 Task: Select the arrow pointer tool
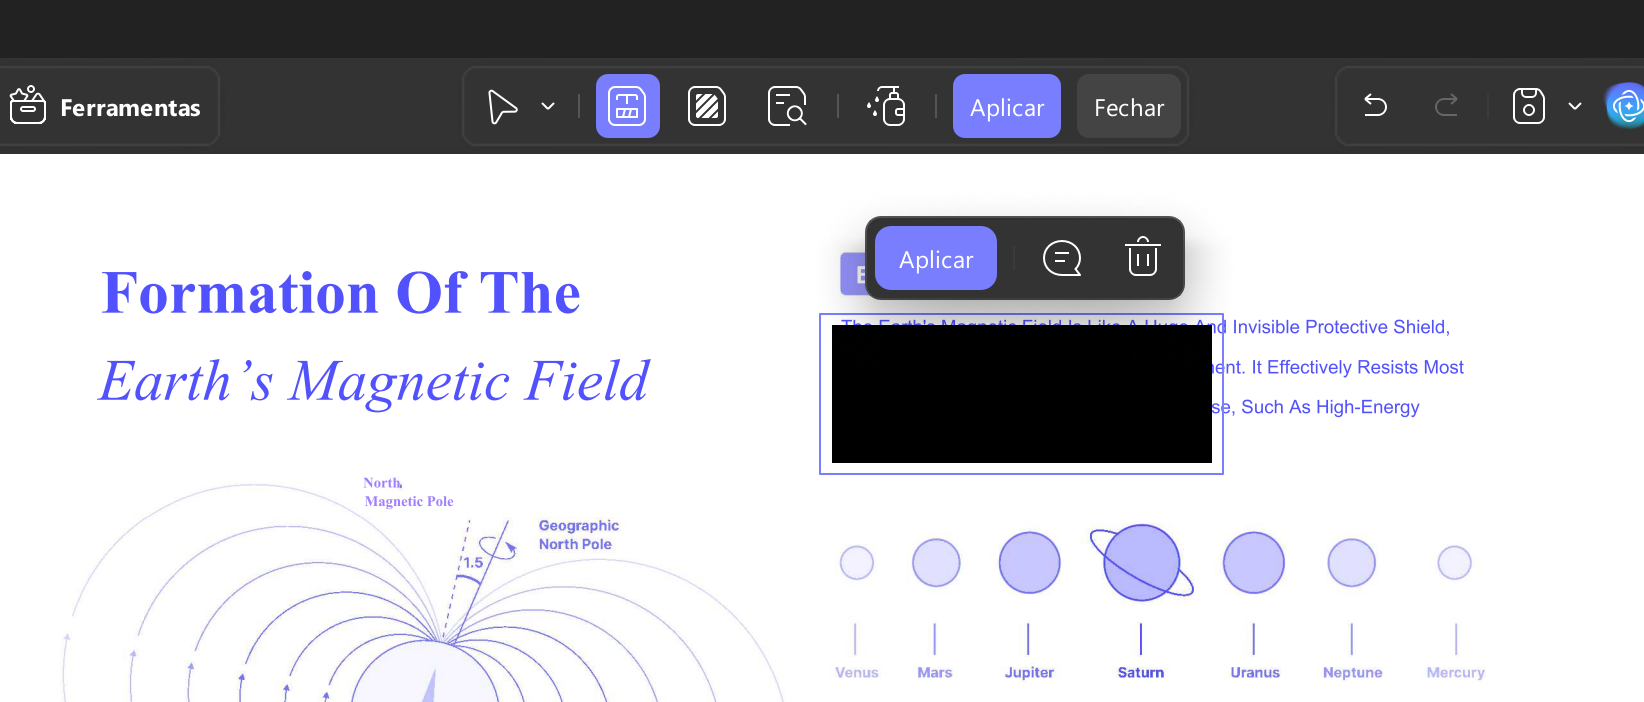(502, 106)
